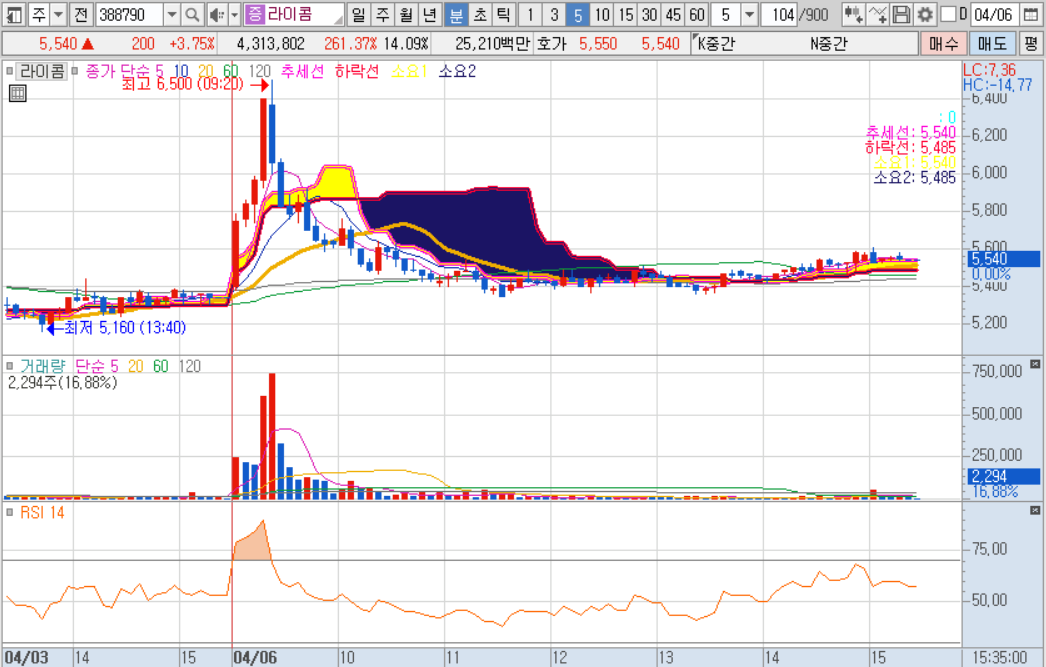Open the stock search magnifier
Viewport: 1046px width, 667px height.
[x=192, y=14]
